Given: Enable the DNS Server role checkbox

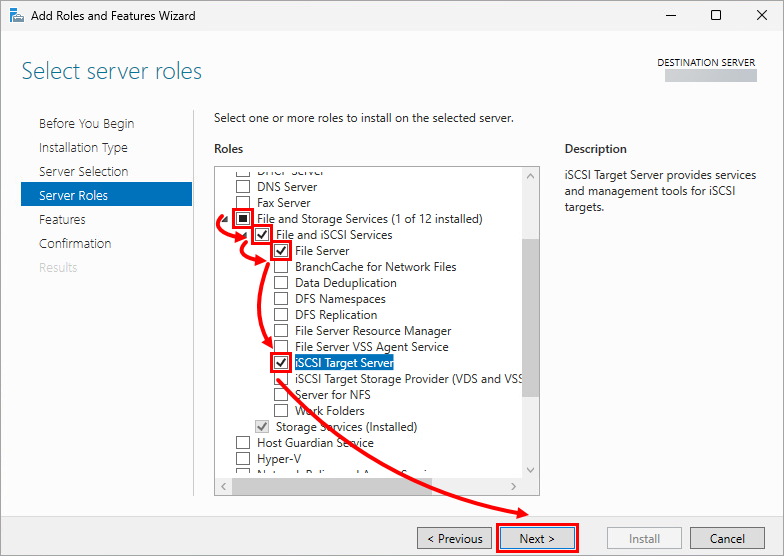Looking at the screenshot, I should 243,186.
